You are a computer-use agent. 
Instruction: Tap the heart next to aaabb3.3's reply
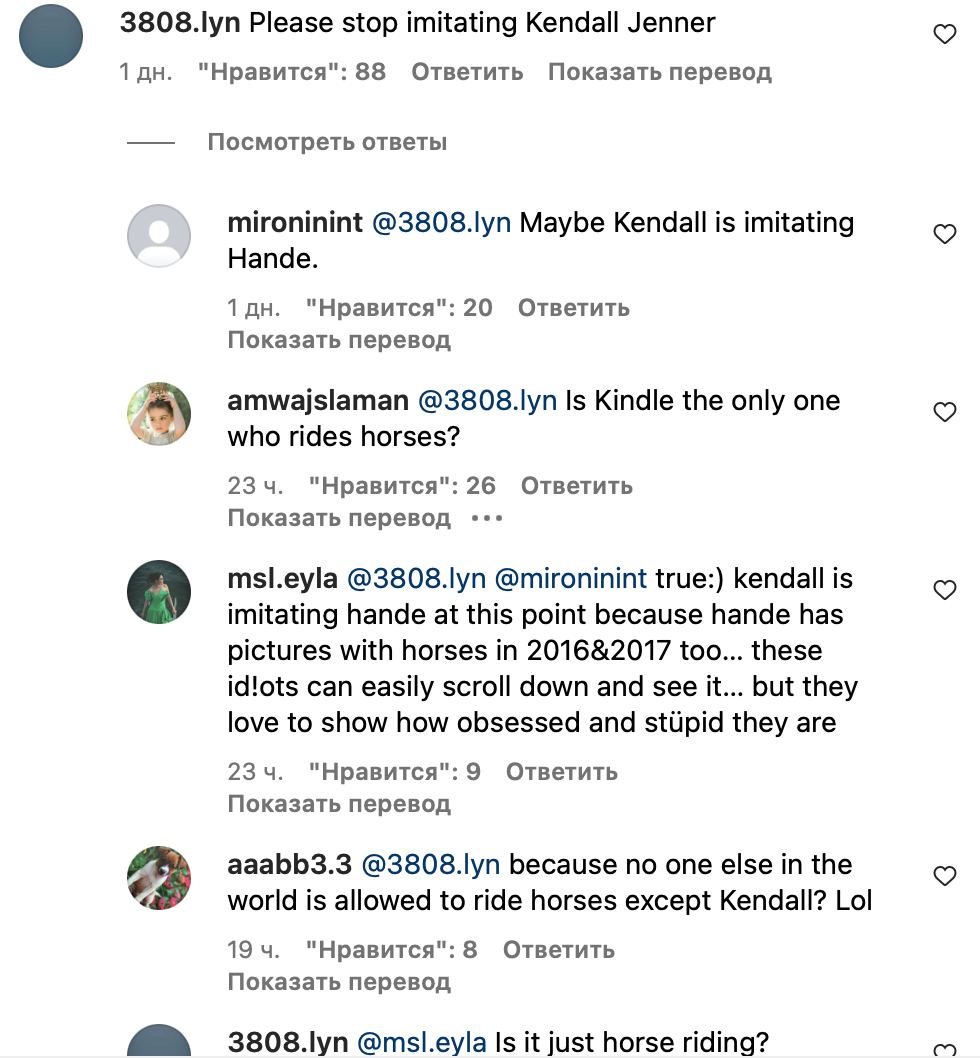pos(944,876)
